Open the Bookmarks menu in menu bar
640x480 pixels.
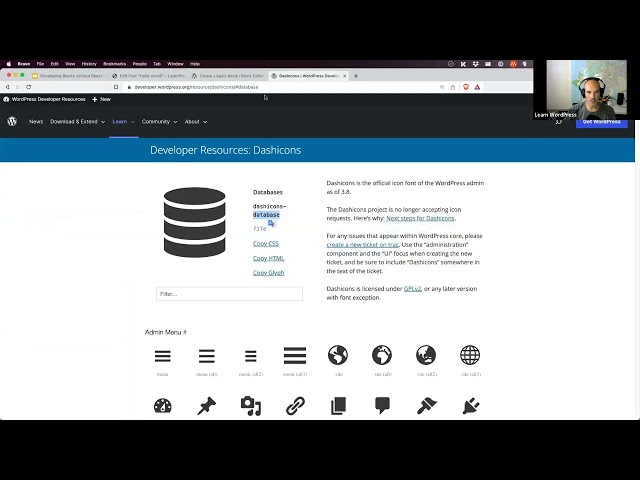click(x=114, y=64)
